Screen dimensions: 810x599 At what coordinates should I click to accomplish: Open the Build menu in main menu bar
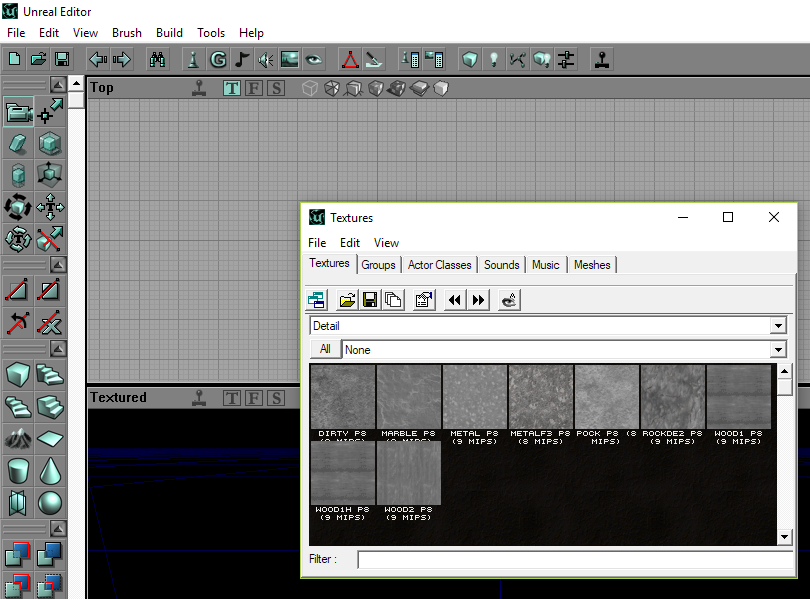(169, 33)
